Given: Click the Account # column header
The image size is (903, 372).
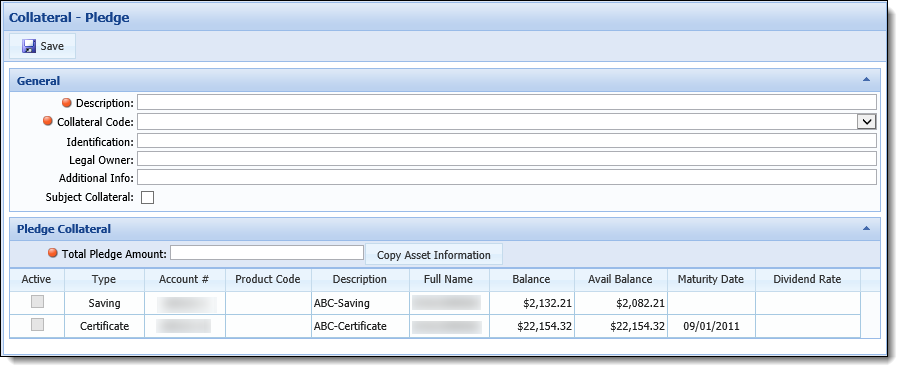Looking at the screenshot, I should pyautogui.click(x=184, y=279).
